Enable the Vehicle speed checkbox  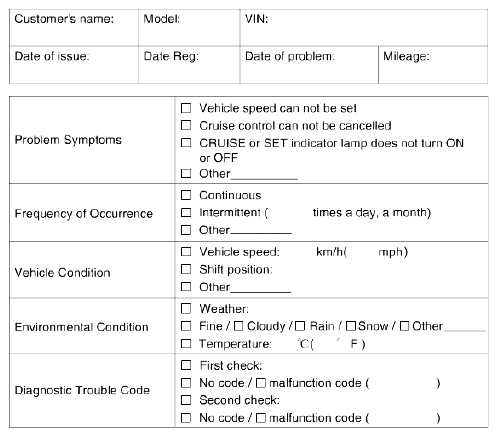point(186,252)
